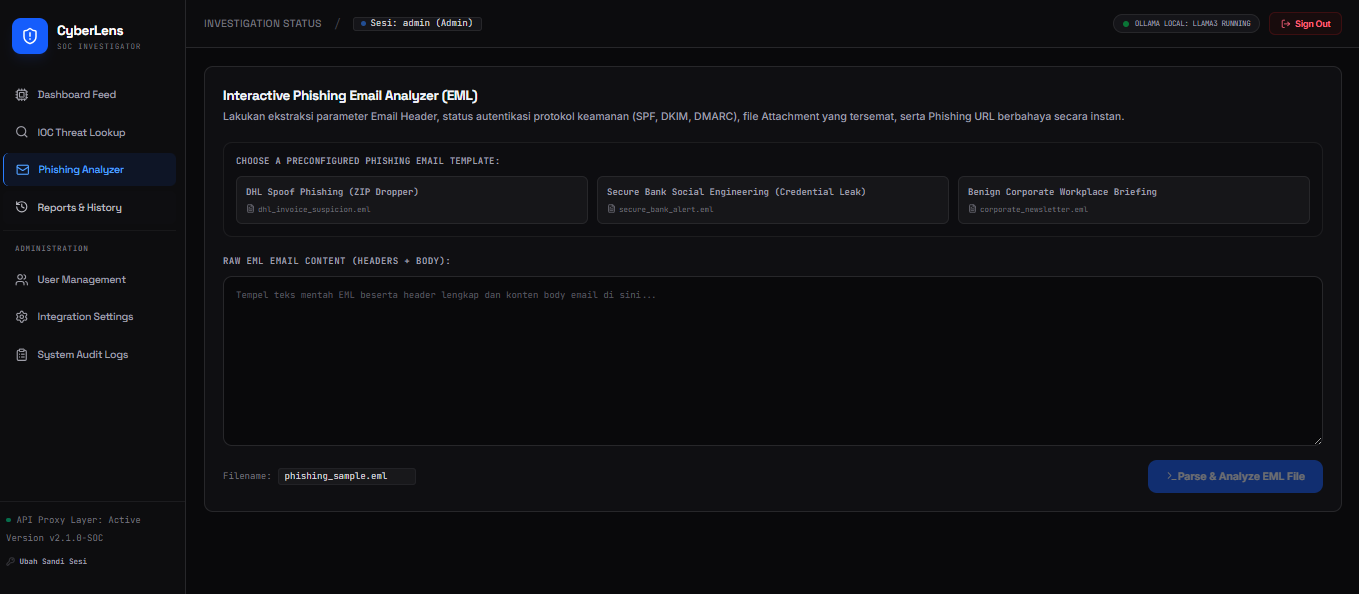Click the API Proxy Layer: Active text
Screen dimensions: 1359x594
[78, 520]
